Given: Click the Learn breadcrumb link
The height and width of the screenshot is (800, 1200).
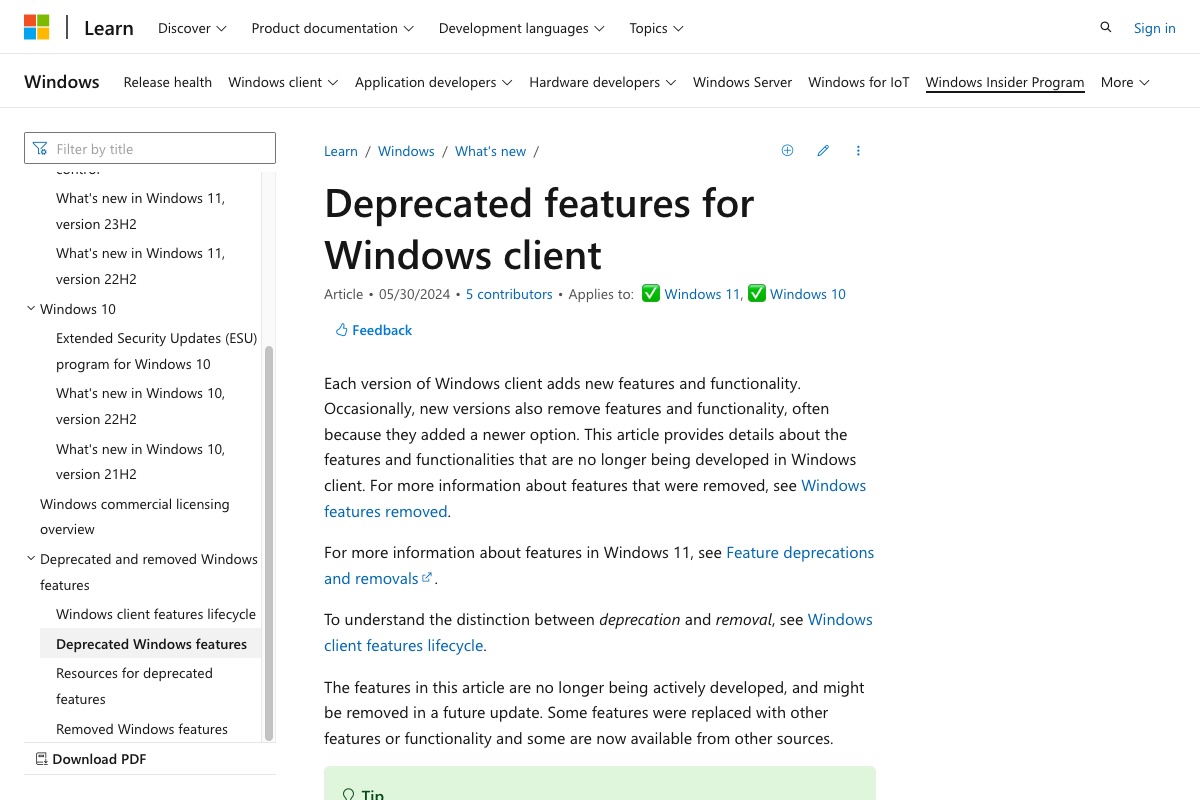Looking at the screenshot, I should click(341, 151).
